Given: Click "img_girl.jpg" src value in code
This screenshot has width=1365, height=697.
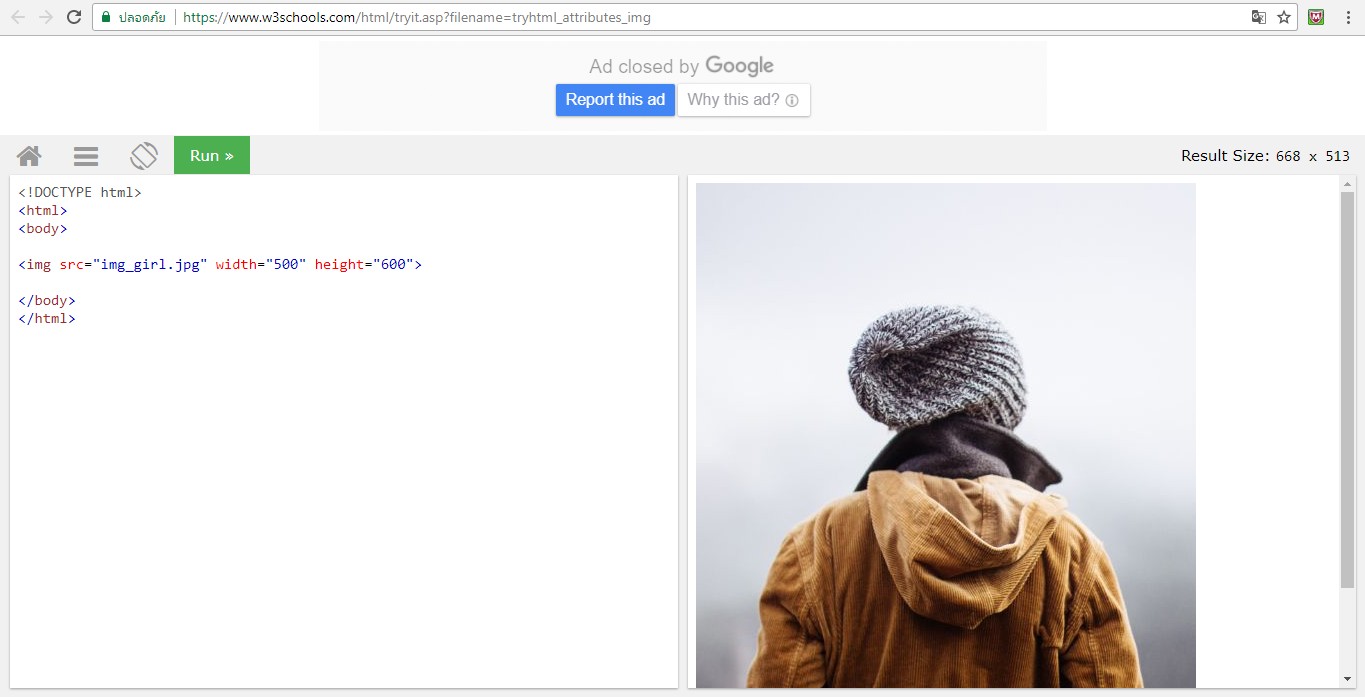Looking at the screenshot, I should (149, 264).
